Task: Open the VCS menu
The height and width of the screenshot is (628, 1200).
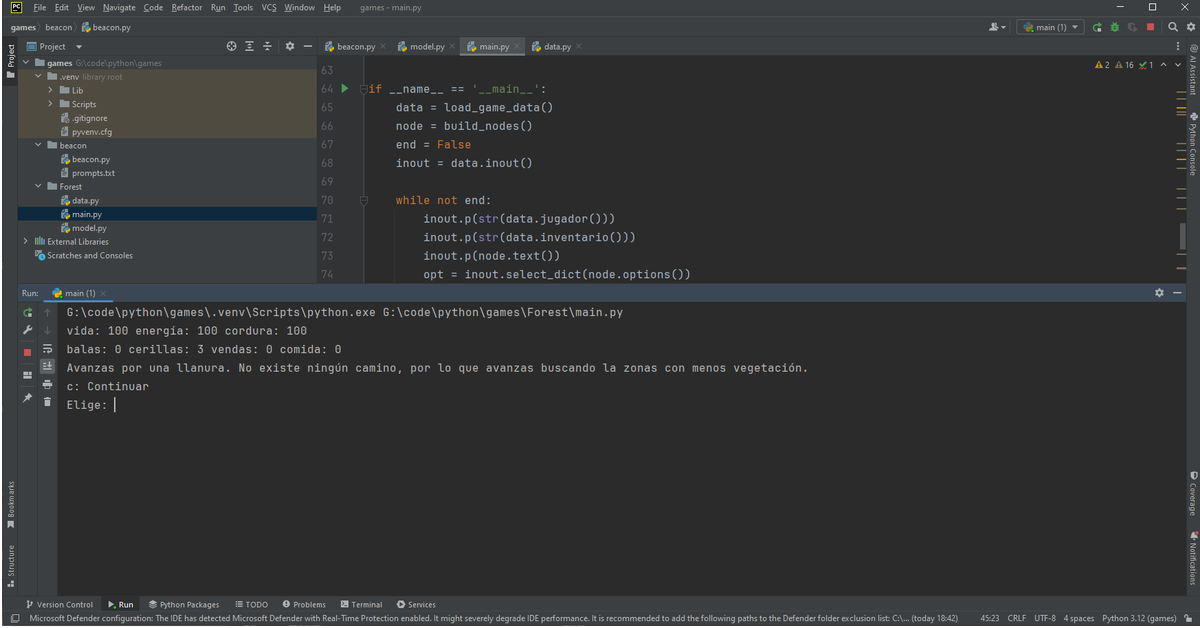Action: click(x=269, y=7)
